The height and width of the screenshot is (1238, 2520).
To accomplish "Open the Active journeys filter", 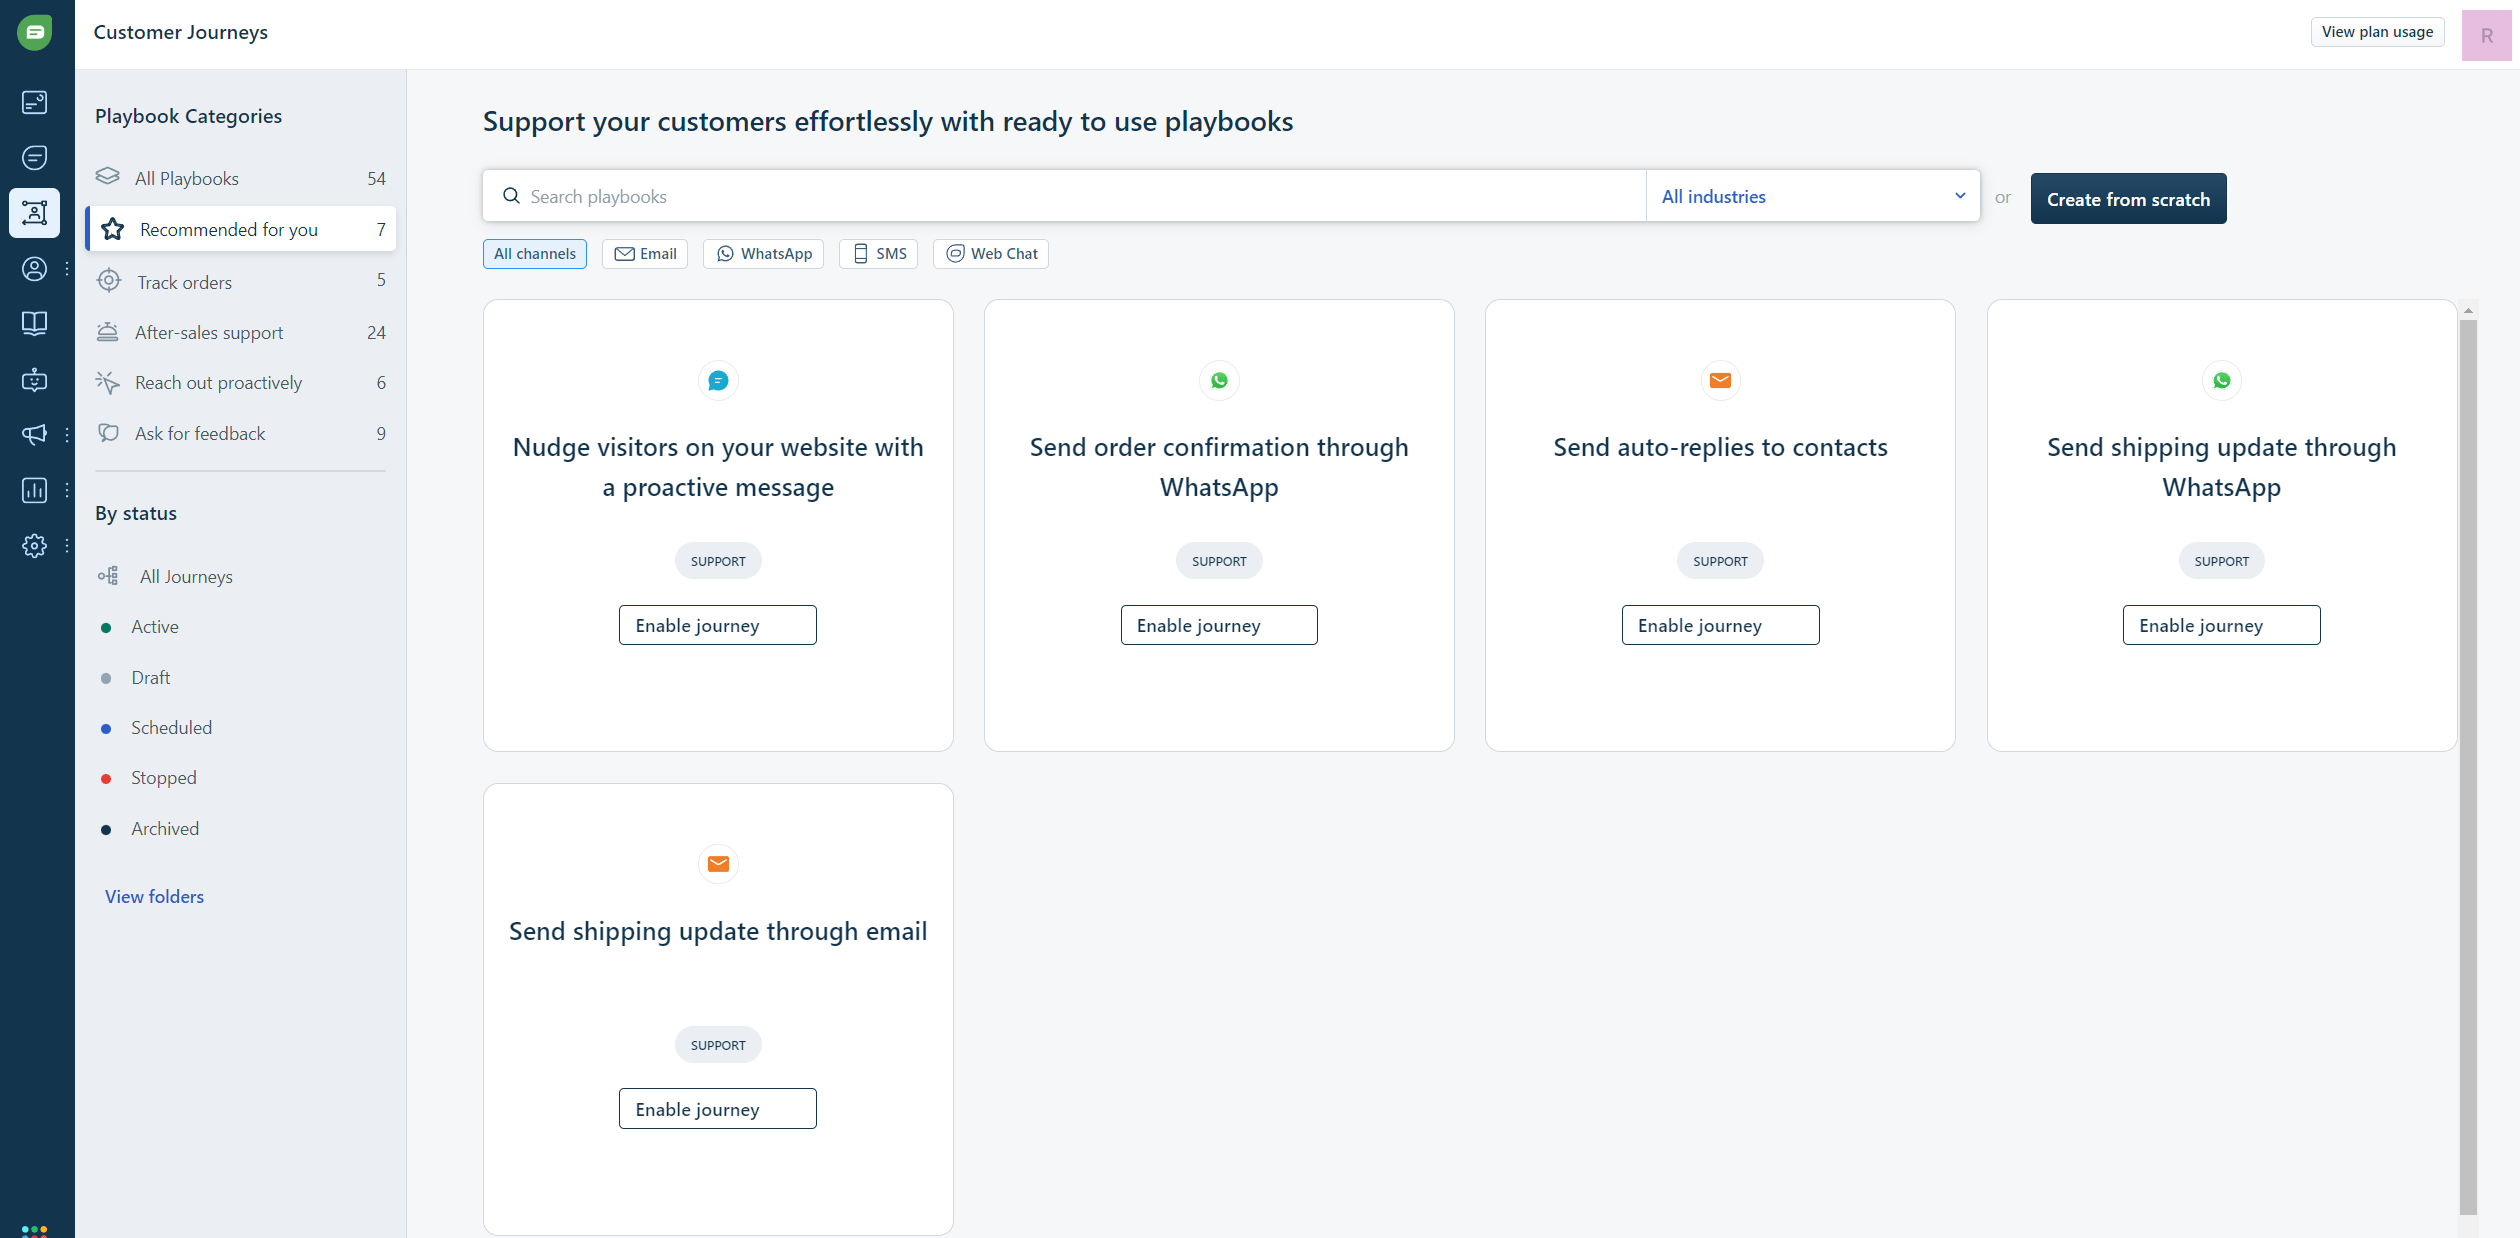I will 154,625.
